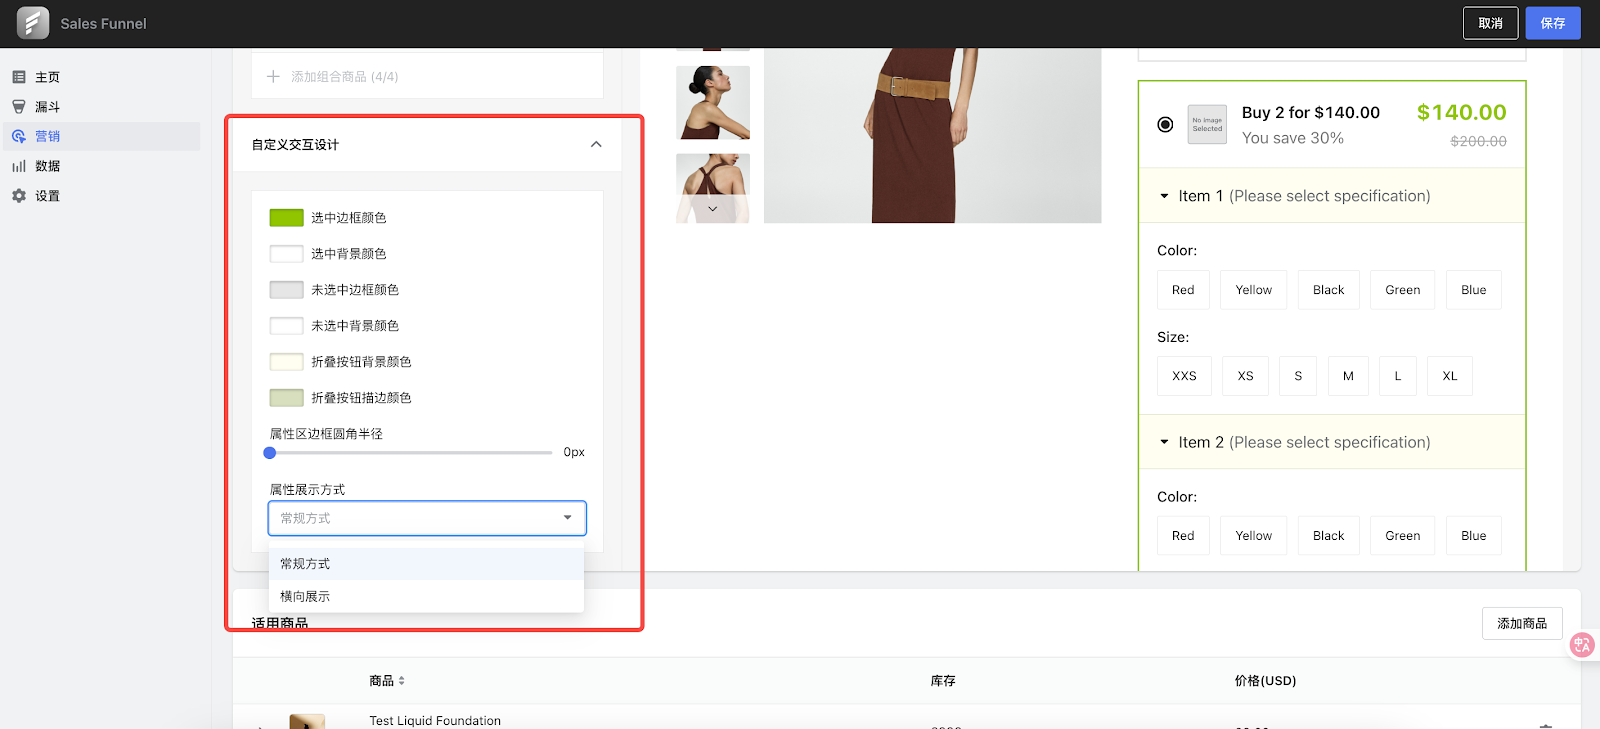Click the 漏斗 funnel icon
The width and height of the screenshot is (1600, 729).
[x=19, y=107]
